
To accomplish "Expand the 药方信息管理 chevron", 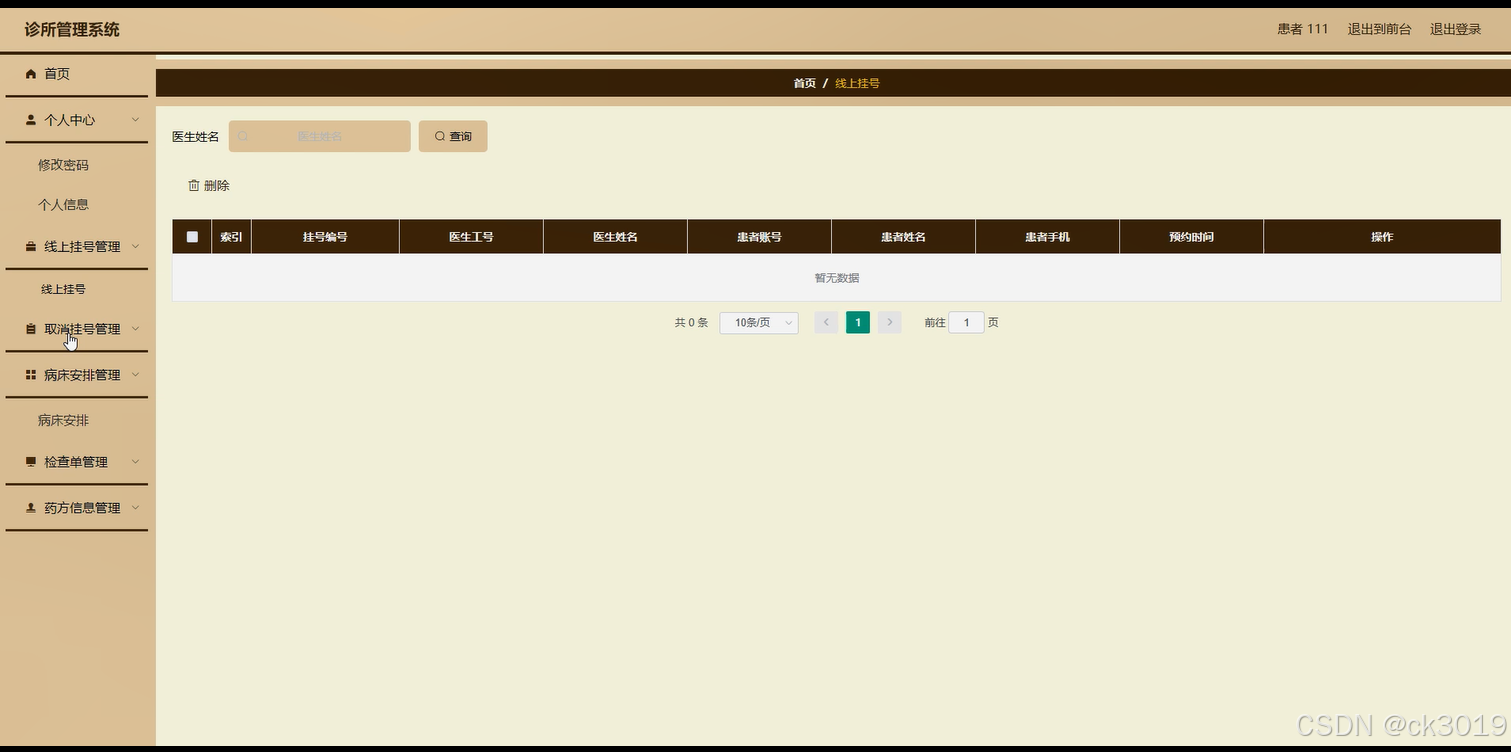I will point(135,508).
